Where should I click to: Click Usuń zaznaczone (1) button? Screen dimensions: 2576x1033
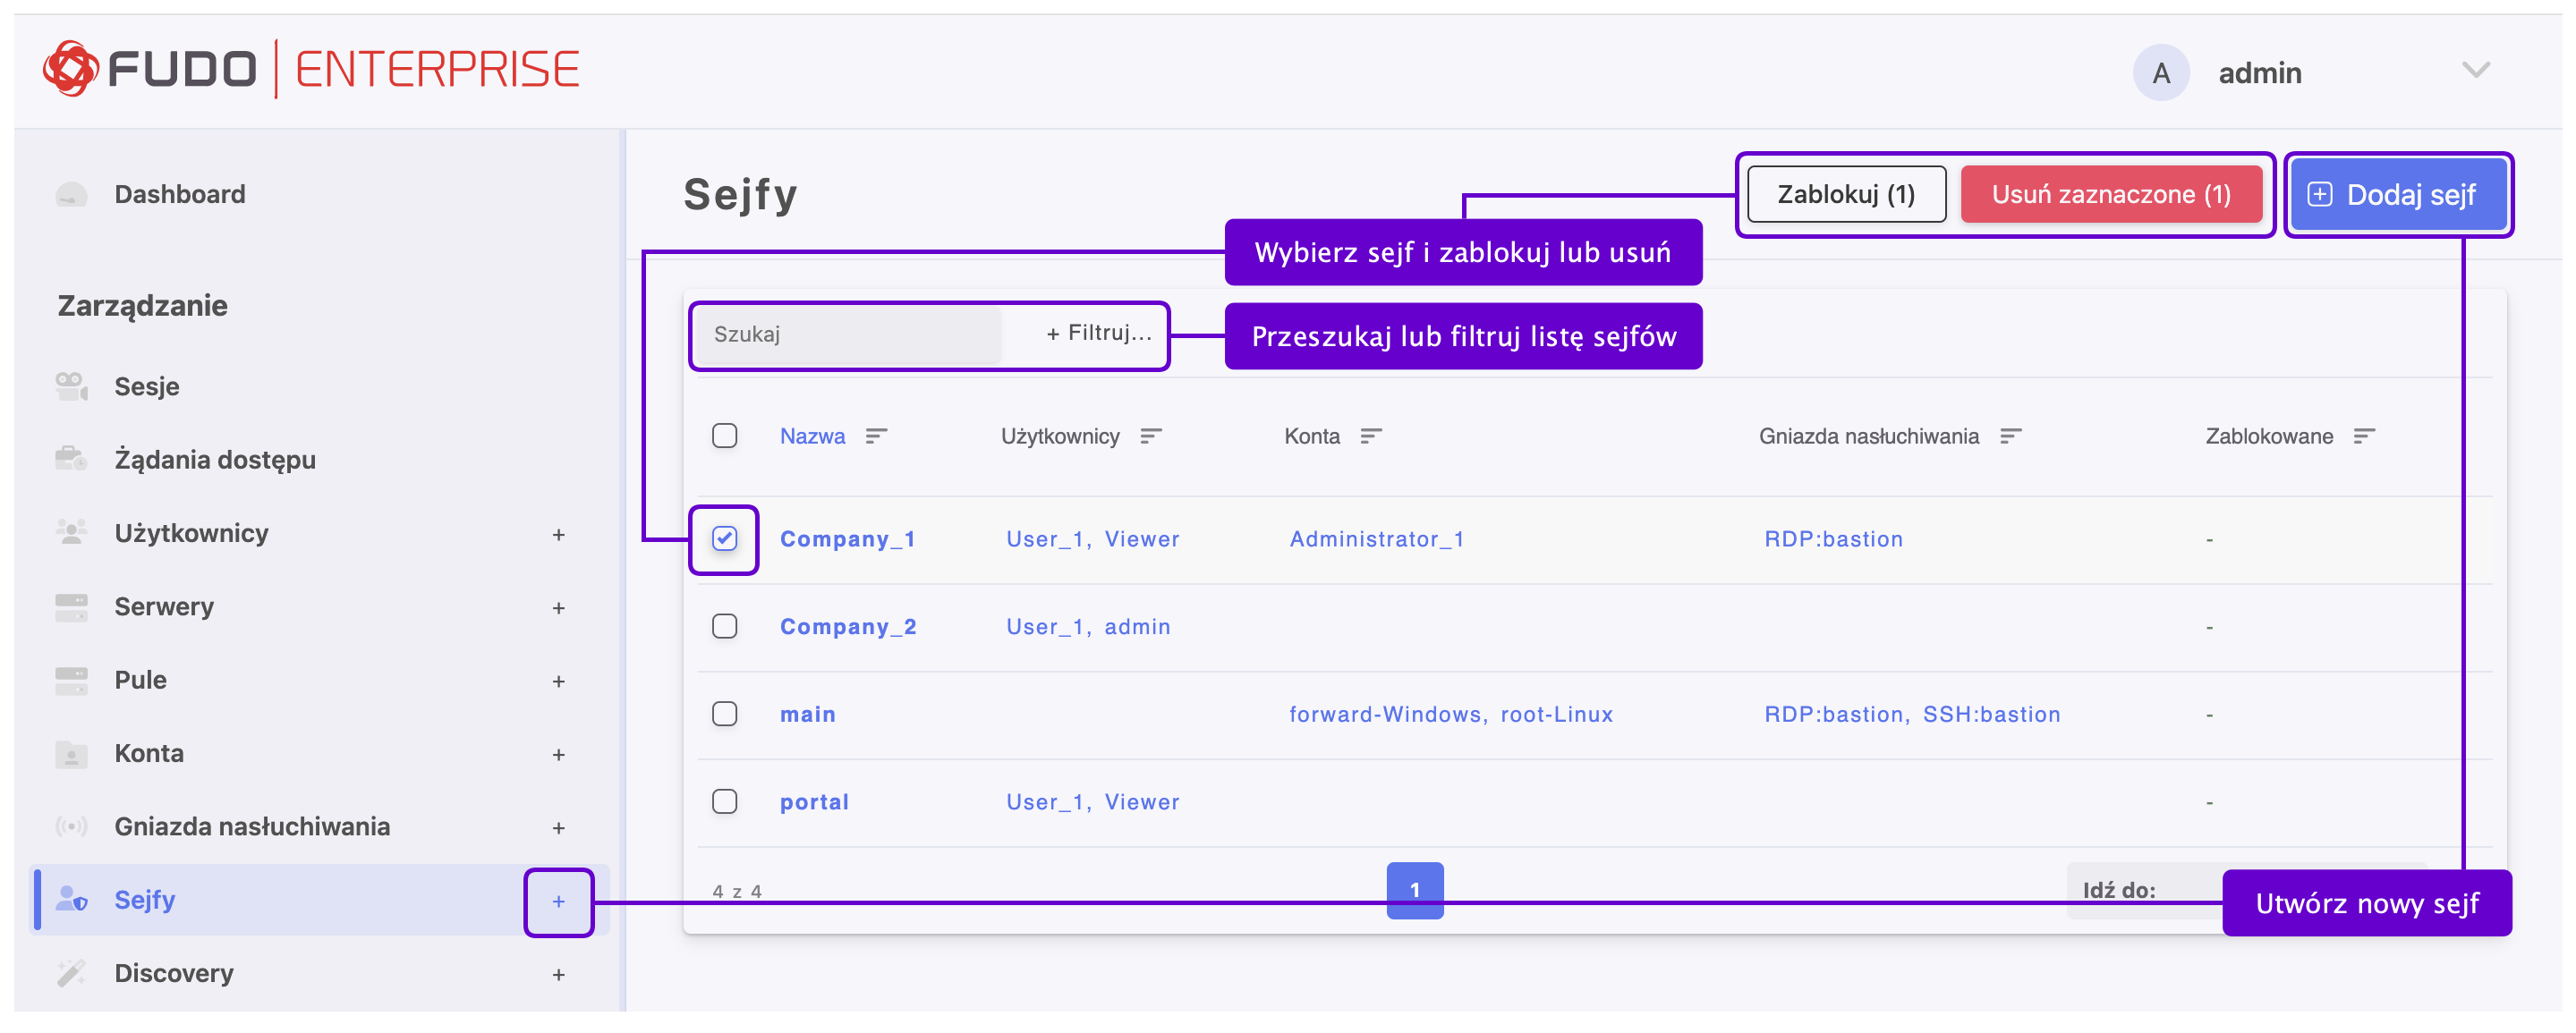tap(2110, 194)
